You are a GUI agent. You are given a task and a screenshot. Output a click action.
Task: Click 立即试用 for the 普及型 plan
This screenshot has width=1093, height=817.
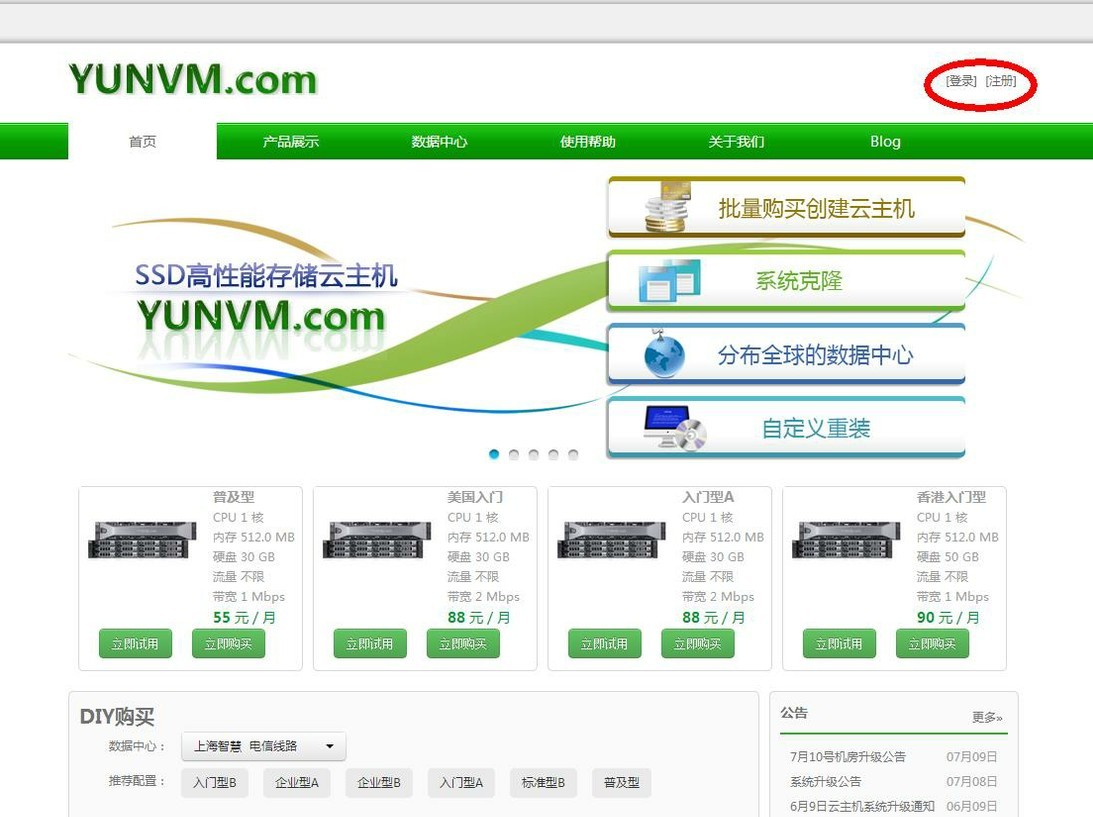[135, 643]
